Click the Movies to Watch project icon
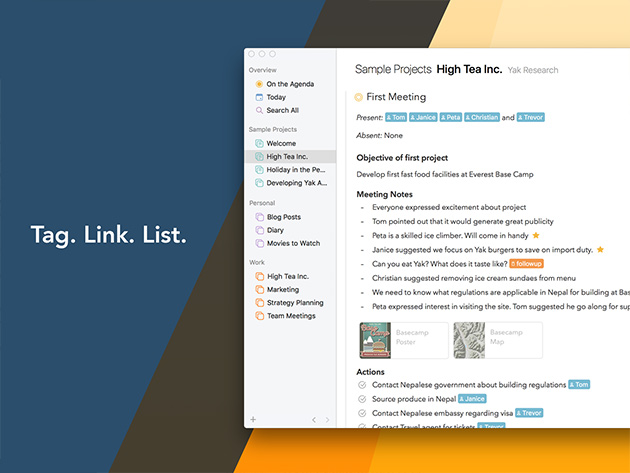The height and width of the screenshot is (473, 630). tap(260, 243)
